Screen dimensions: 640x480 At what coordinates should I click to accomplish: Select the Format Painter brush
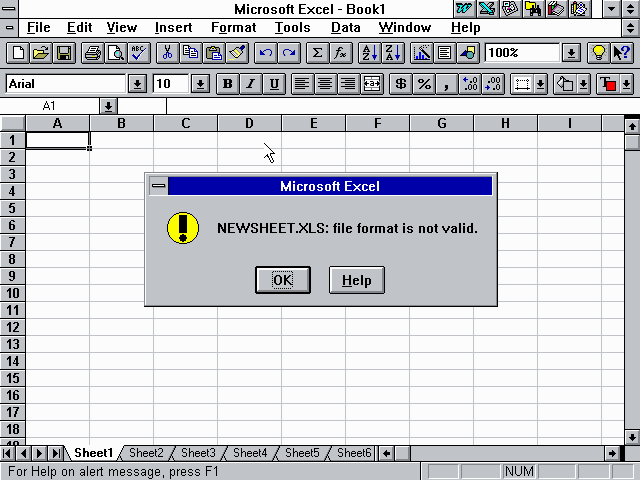pos(237,53)
